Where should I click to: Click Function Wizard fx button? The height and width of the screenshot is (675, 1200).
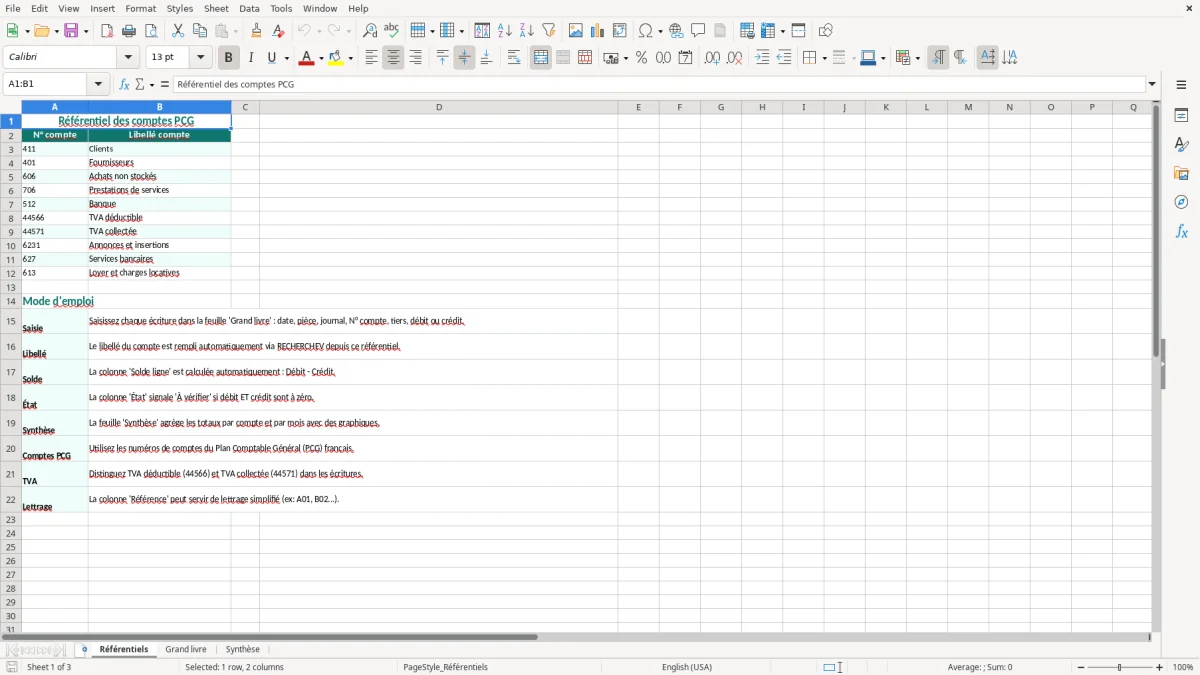click(x=124, y=84)
